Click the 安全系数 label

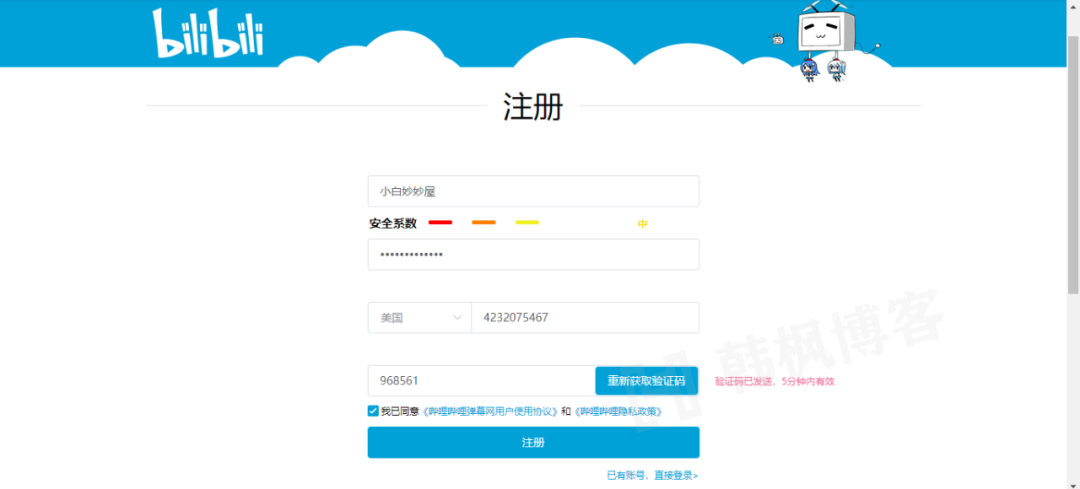pyautogui.click(x=393, y=223)
